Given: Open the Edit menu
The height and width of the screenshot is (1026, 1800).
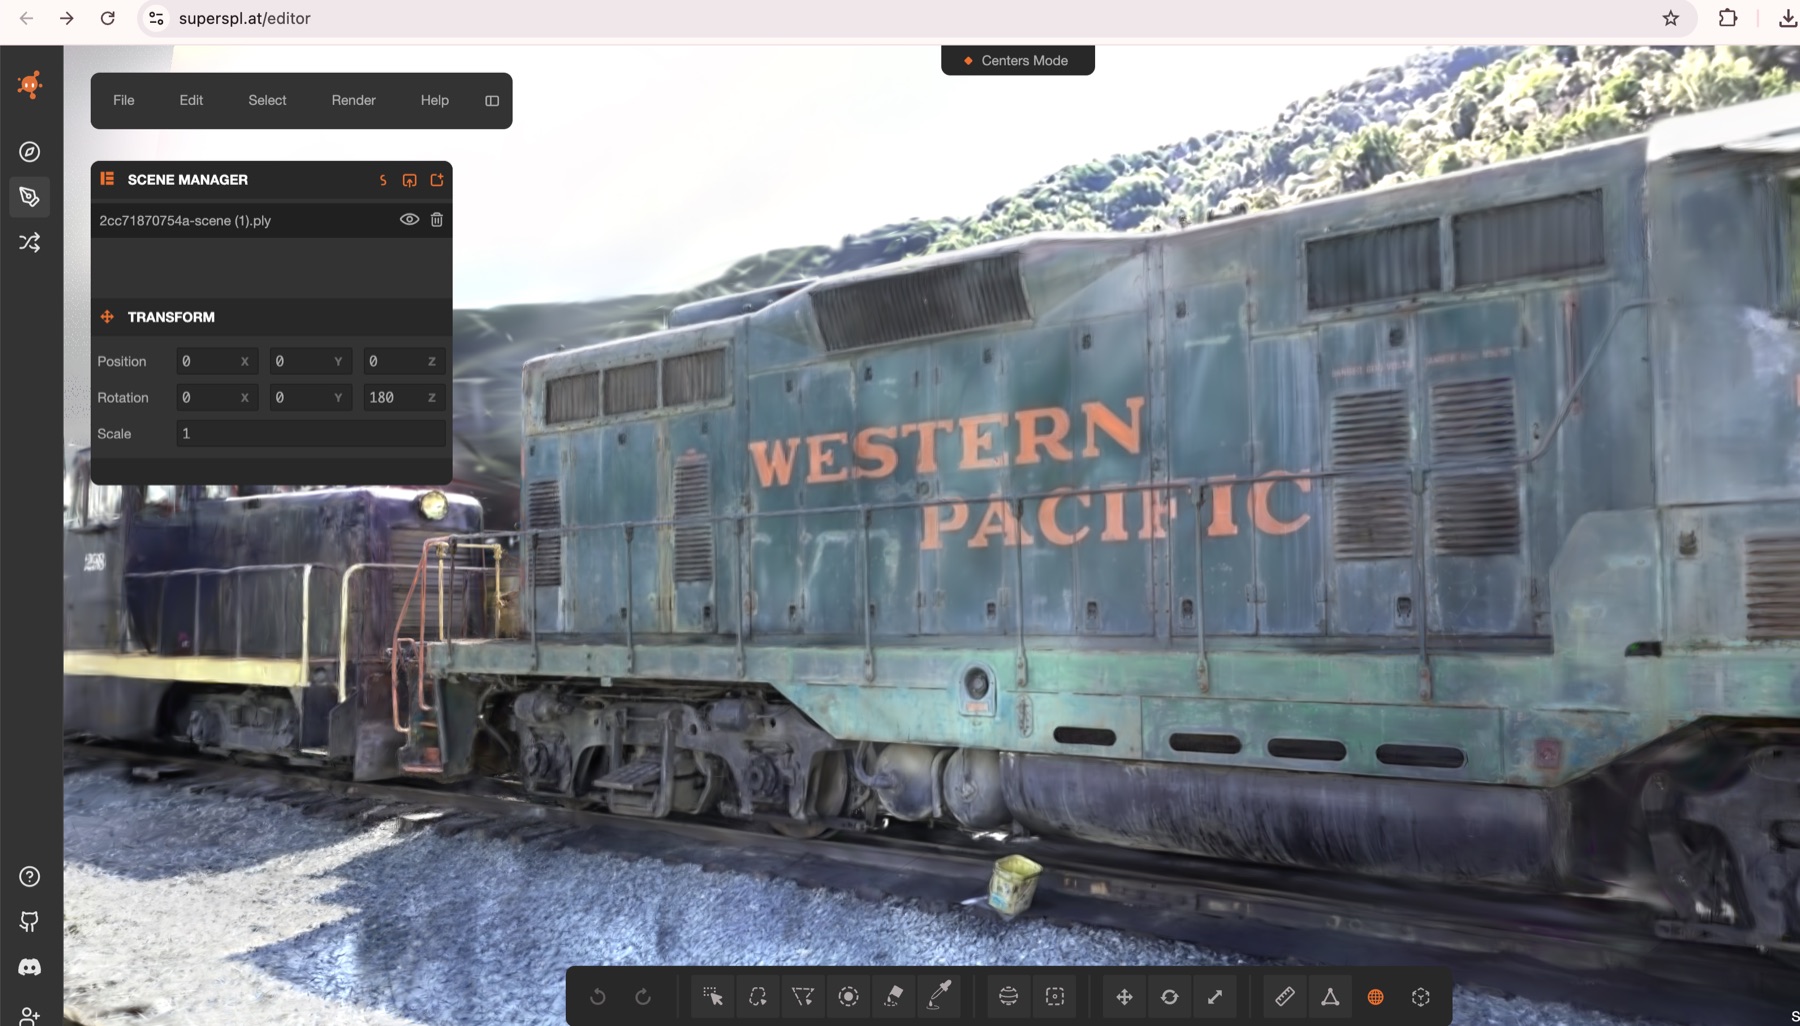Looking at the screenshot, I should click(191, 101).
